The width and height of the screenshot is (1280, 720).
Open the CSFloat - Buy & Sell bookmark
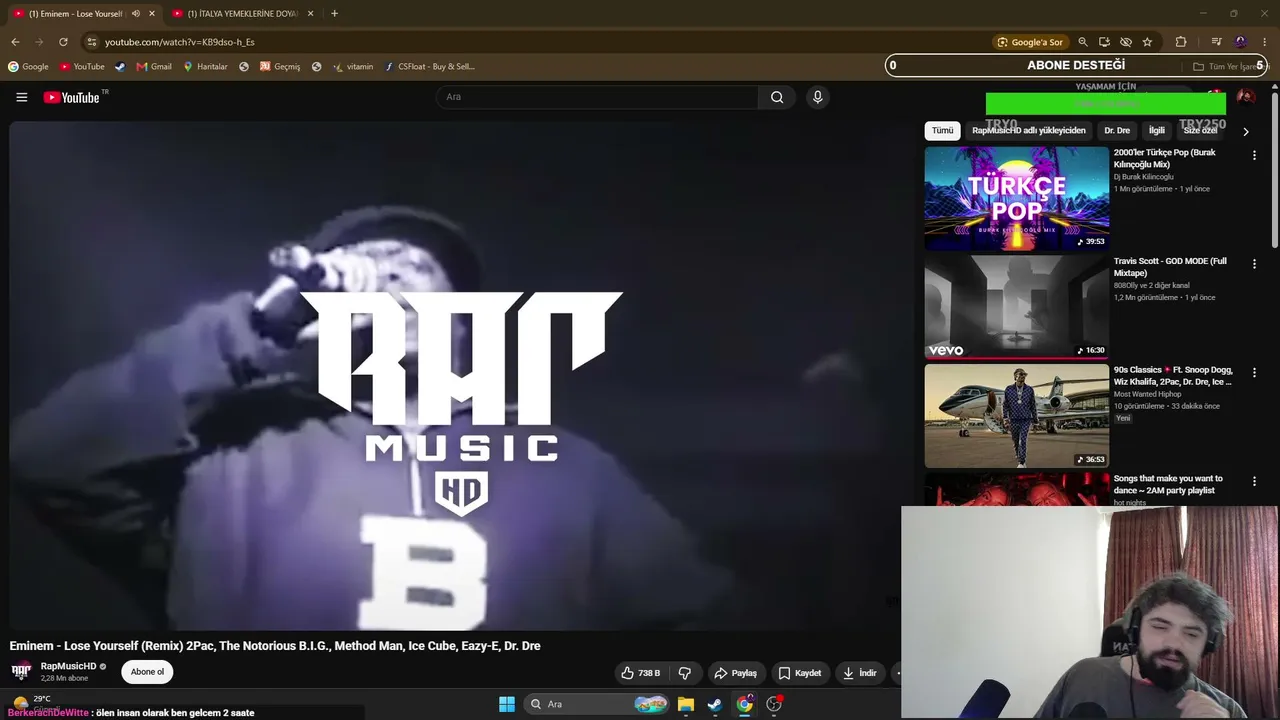point(430,67)
